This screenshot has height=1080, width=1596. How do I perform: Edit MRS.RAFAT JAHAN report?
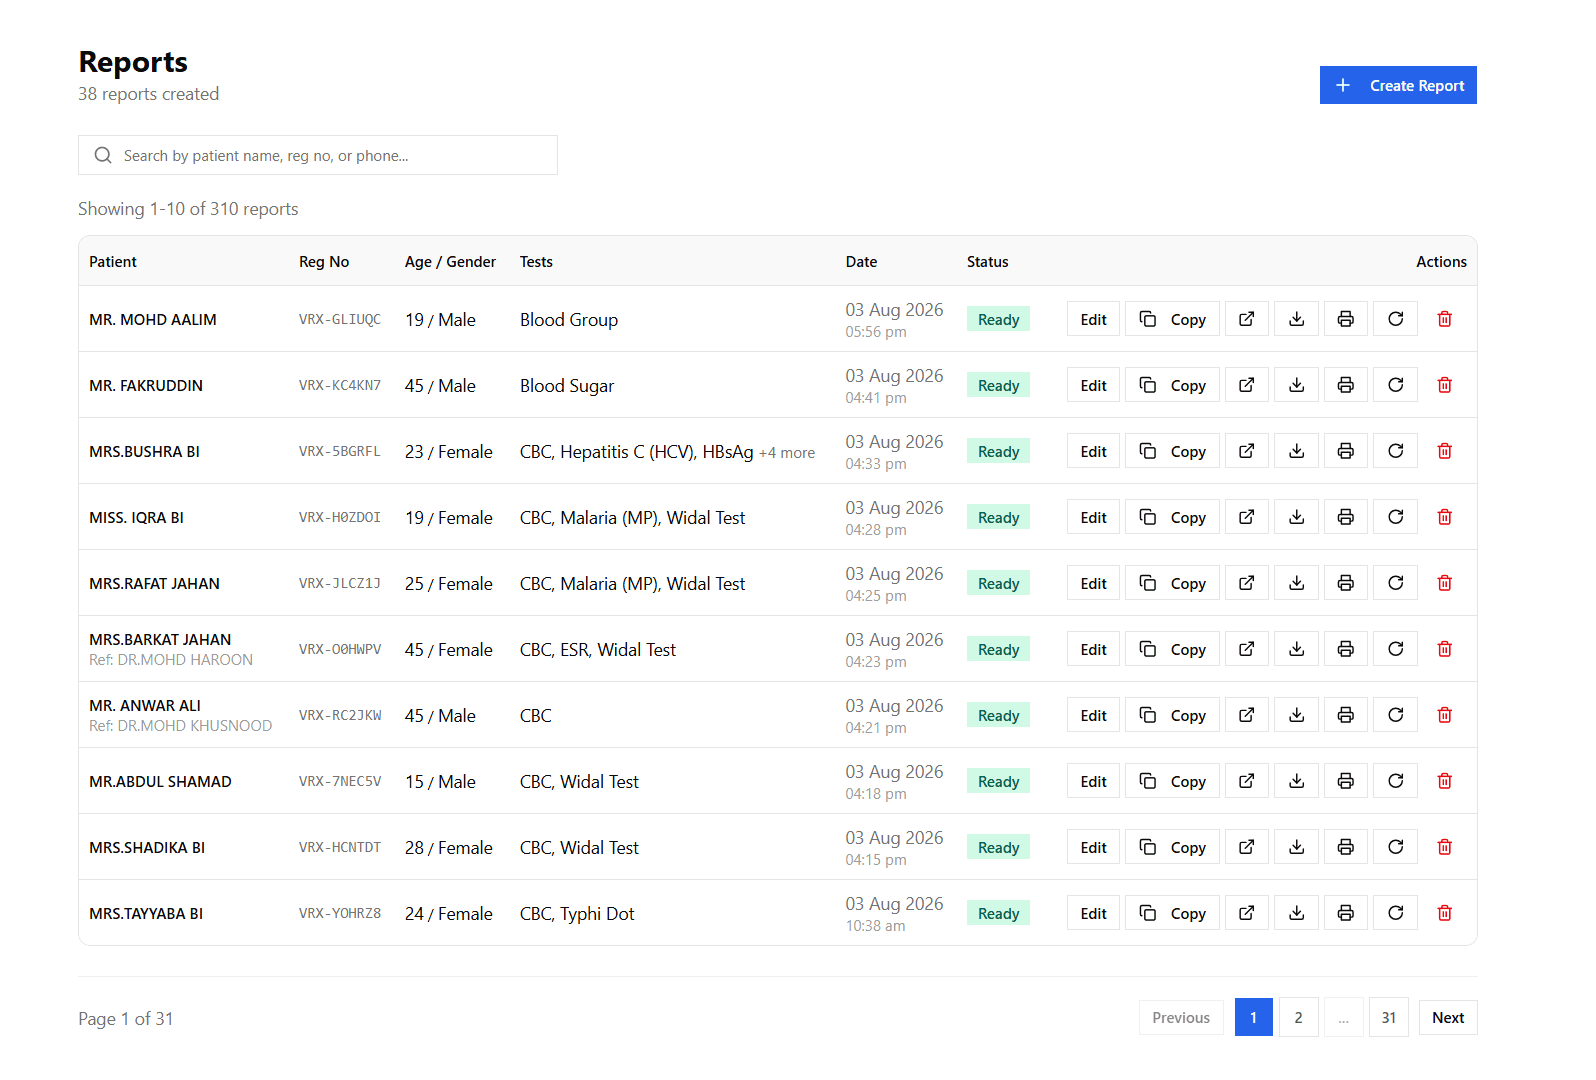(x=1093, y=583)
